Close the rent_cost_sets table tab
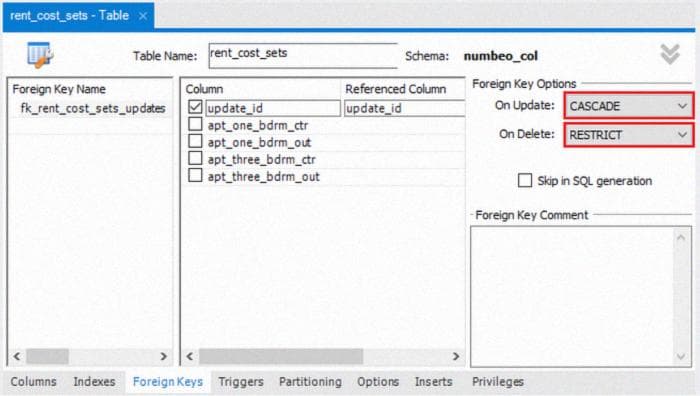The image size is (700, 396). coord(143,16)
